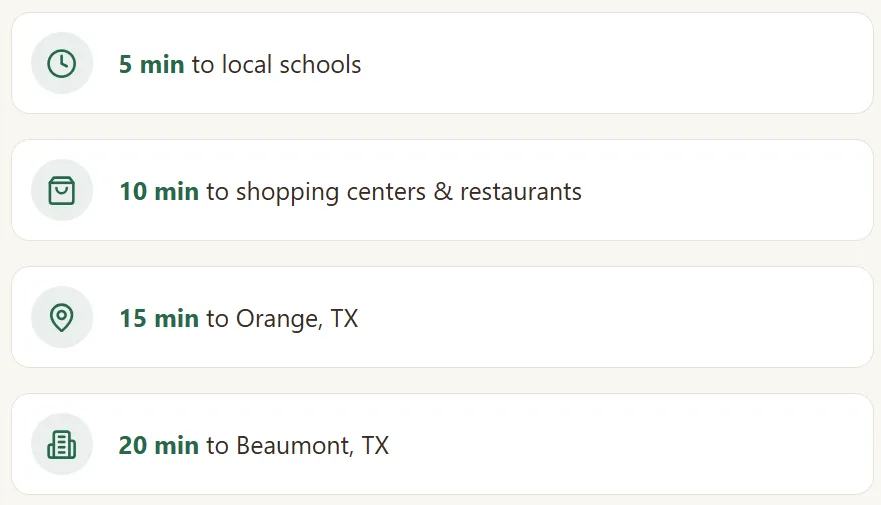This screenshot has height=505, width=881.
Task: Click the 'Orange, TX' text
Action: coord(297,319)
